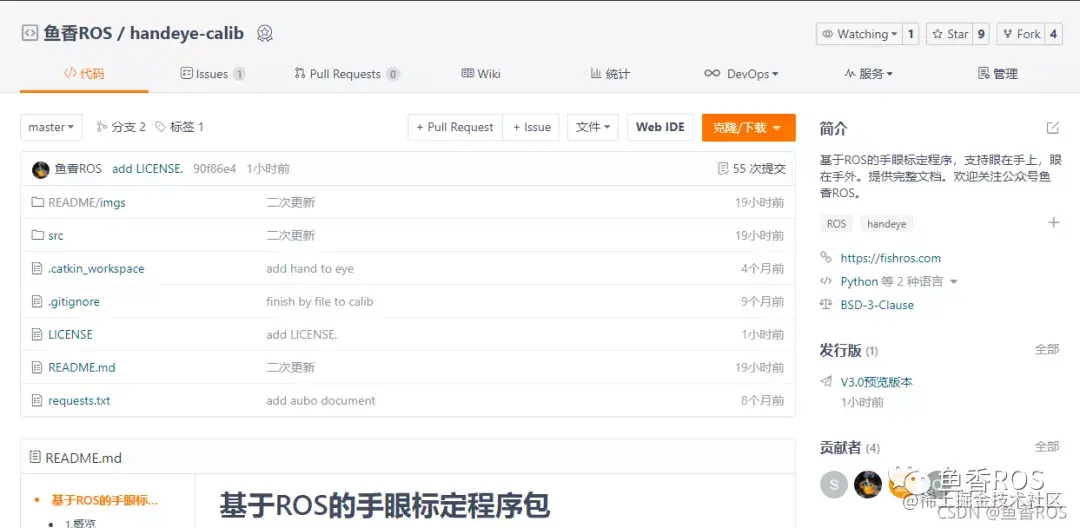Viewport: 1080px width, 528px height.
Task: Click the handeye topic tag
Action: click(x=886, y=224)
